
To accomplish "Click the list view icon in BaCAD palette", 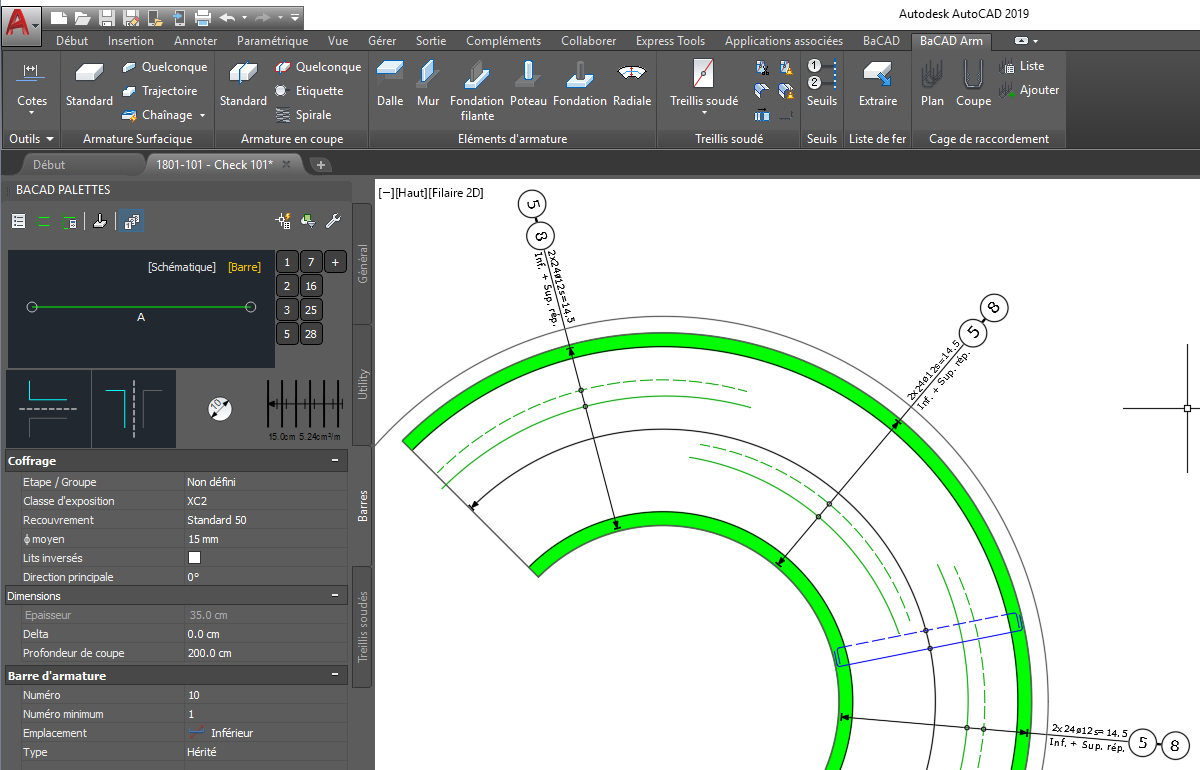I will [x=18, y=221].
